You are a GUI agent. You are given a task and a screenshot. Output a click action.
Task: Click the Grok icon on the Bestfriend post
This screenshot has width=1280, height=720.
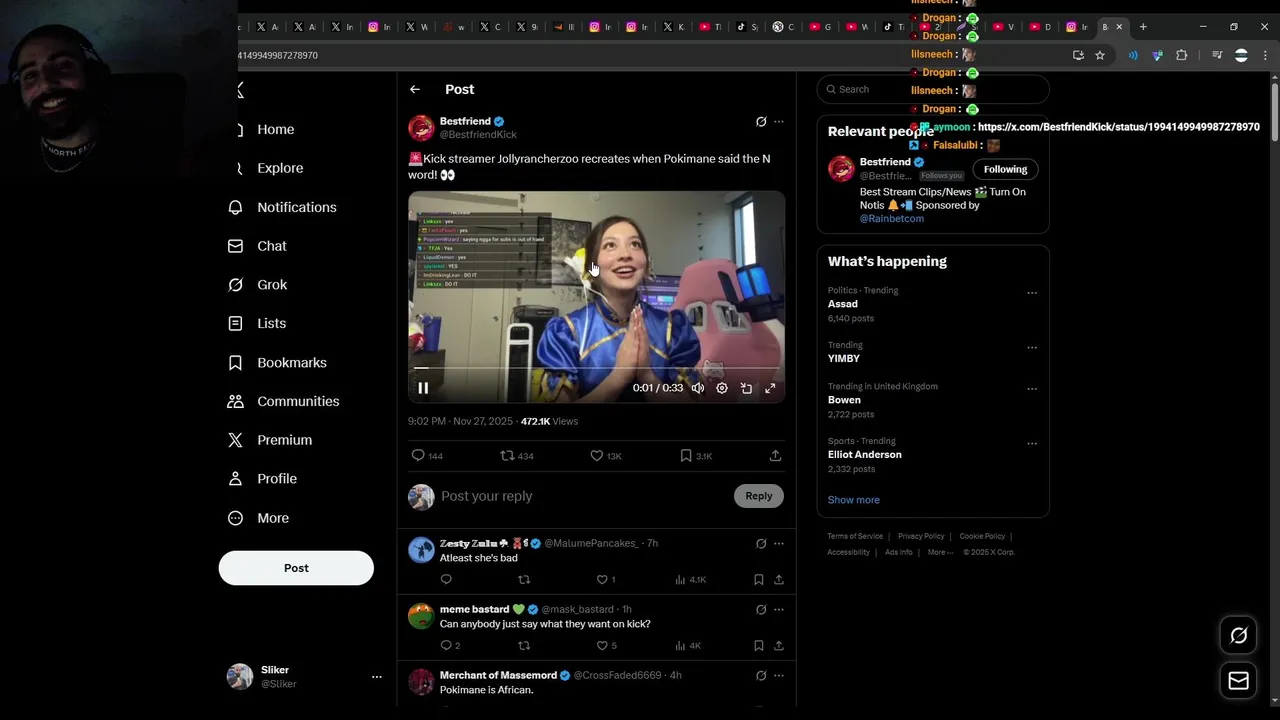(761, 122)
